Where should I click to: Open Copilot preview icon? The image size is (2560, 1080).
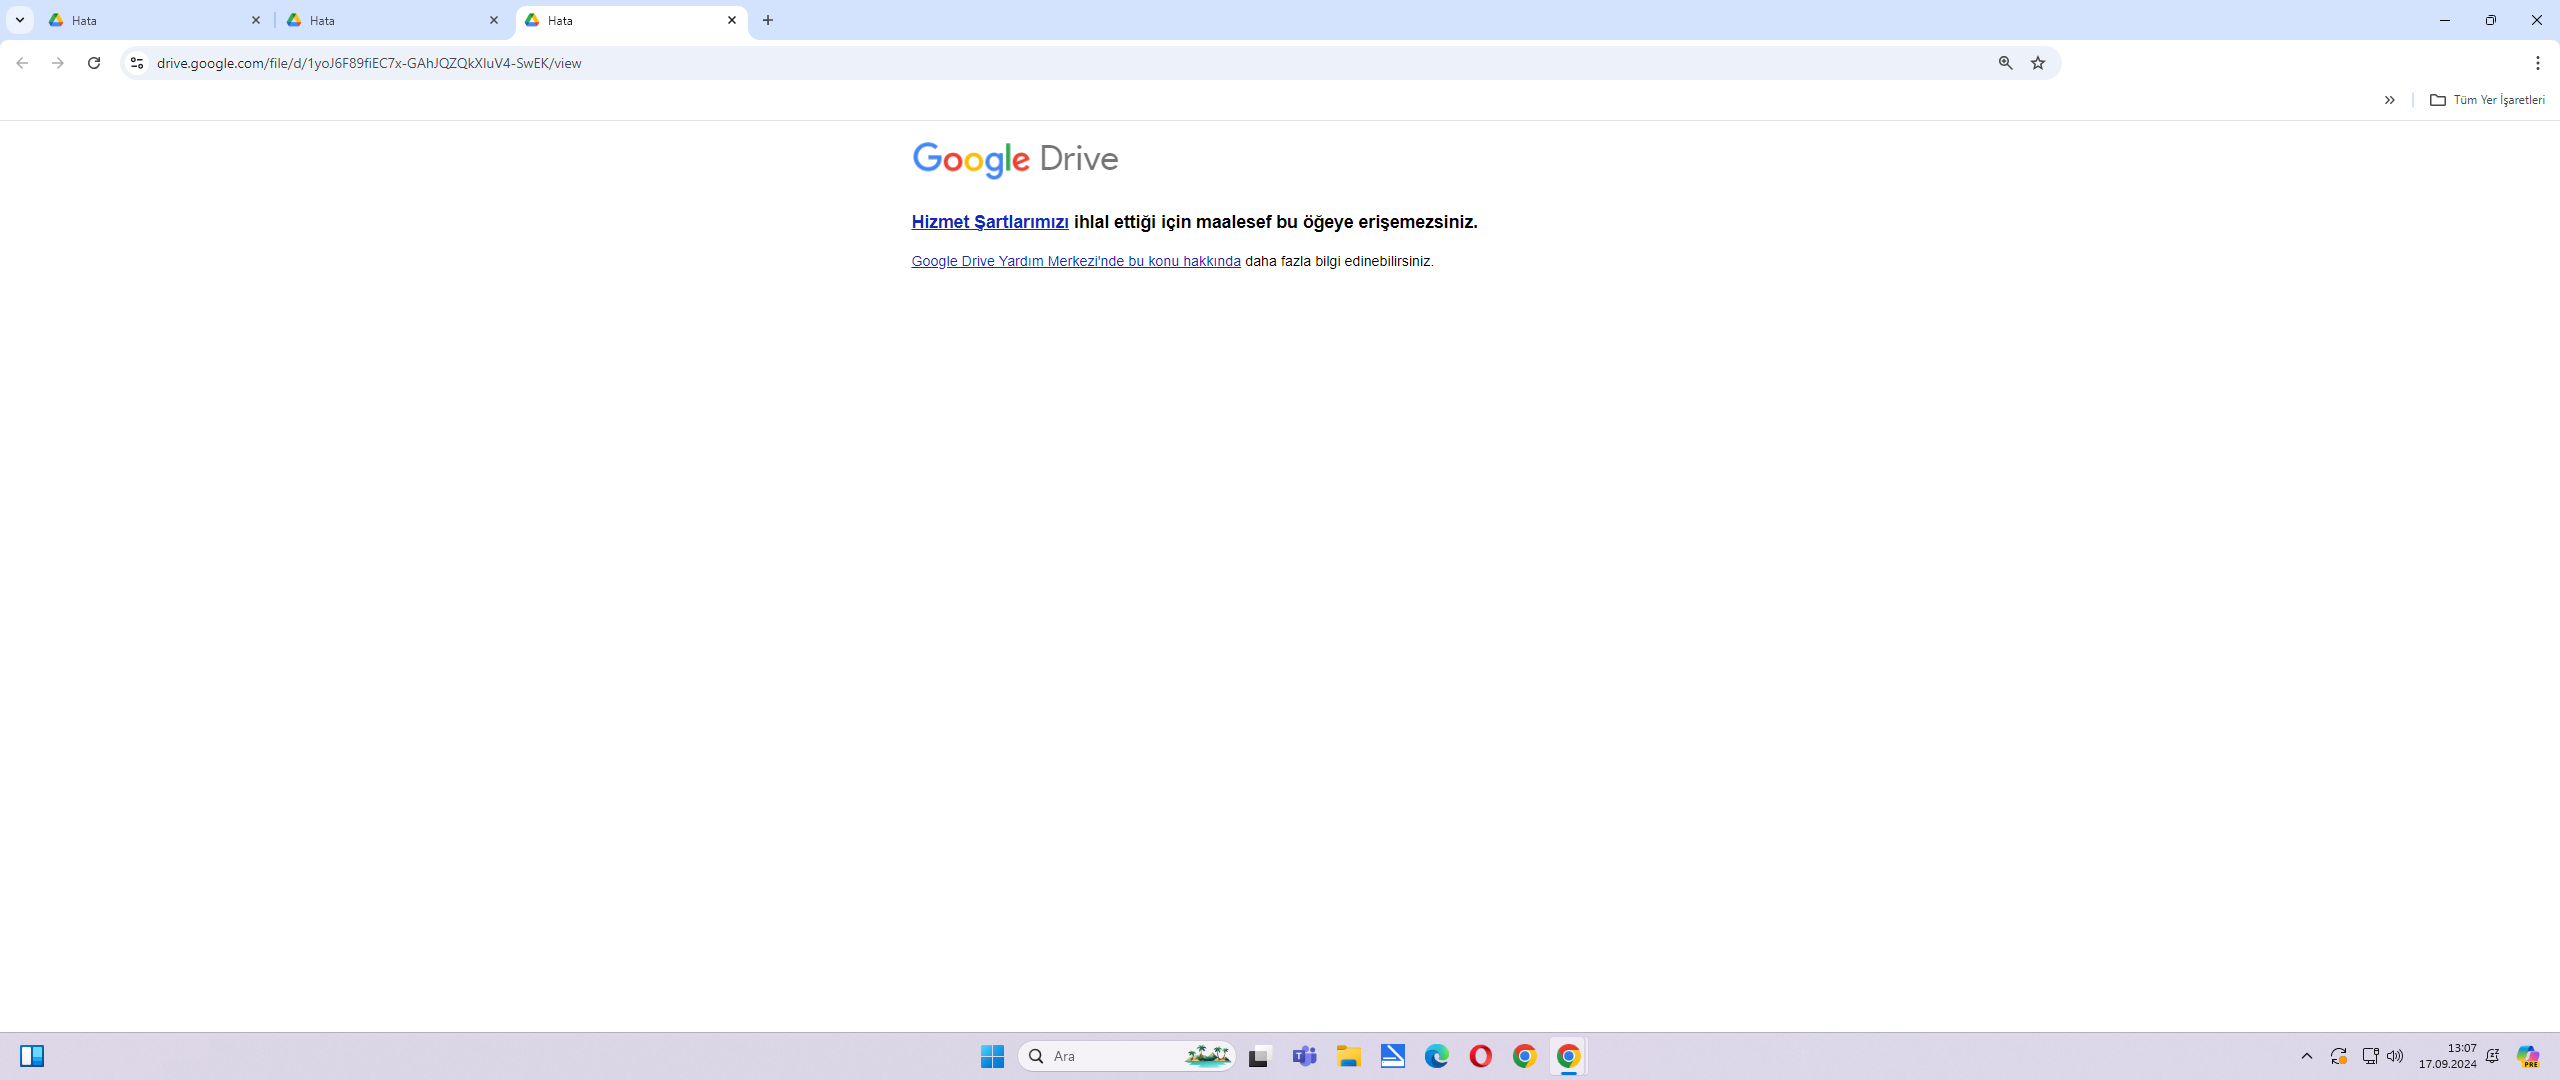[x=2528, y=1056]
